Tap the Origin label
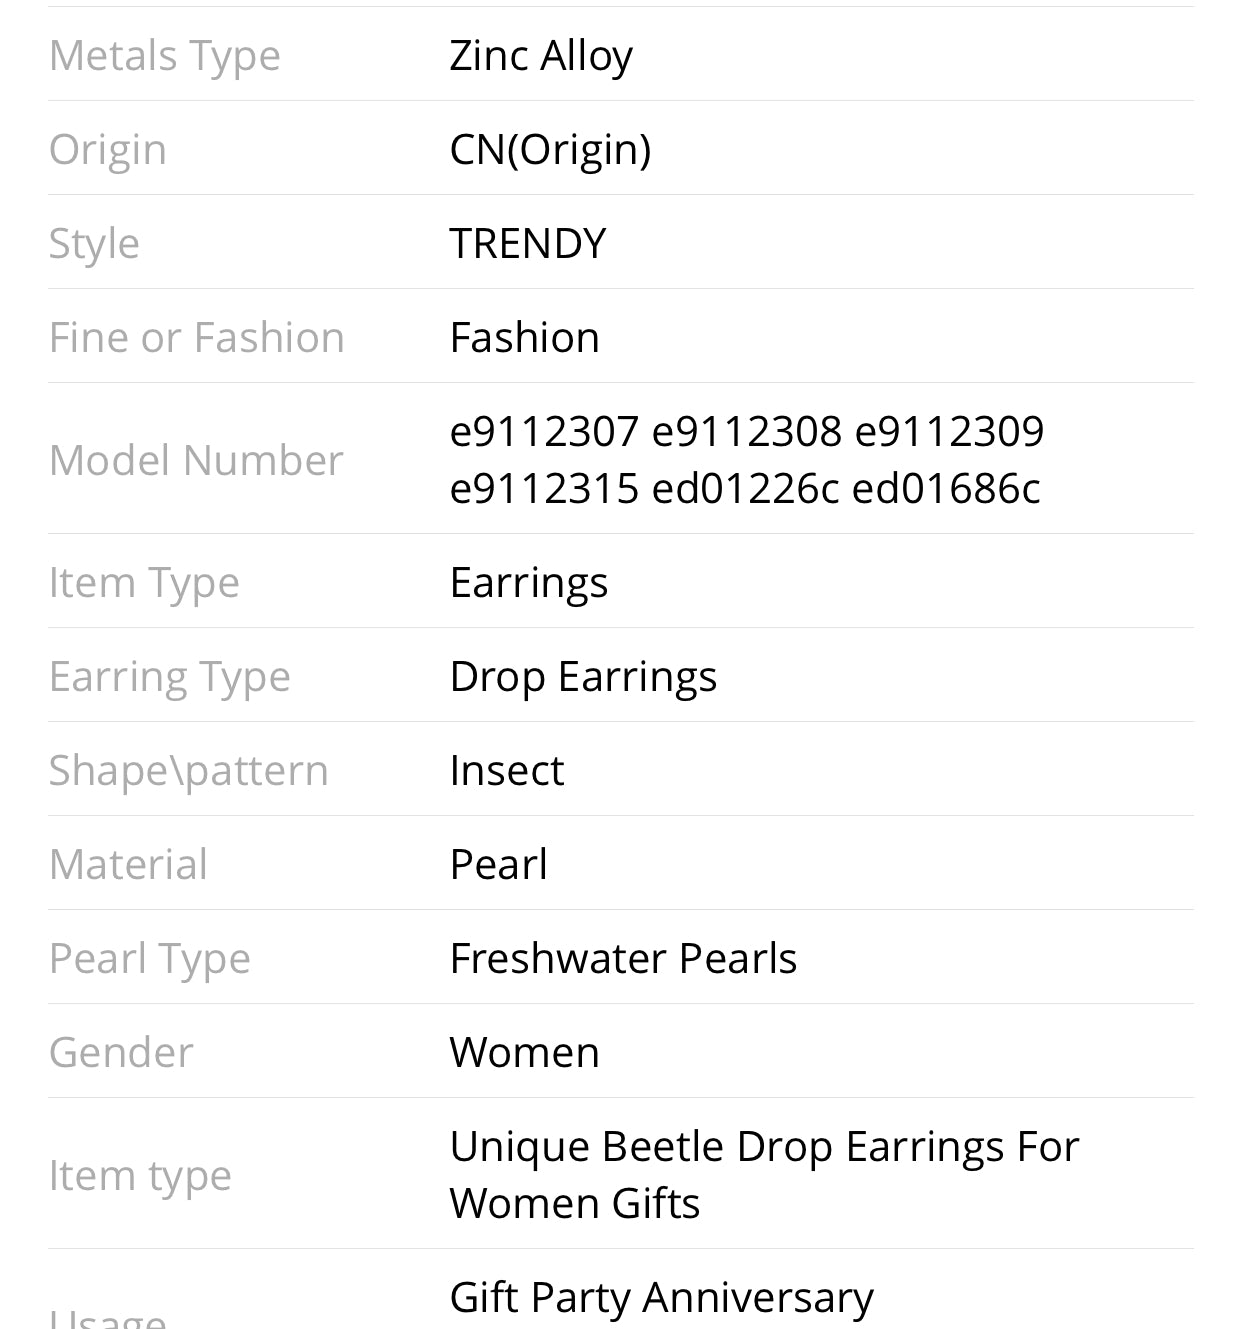 click(x=108, y=149)
